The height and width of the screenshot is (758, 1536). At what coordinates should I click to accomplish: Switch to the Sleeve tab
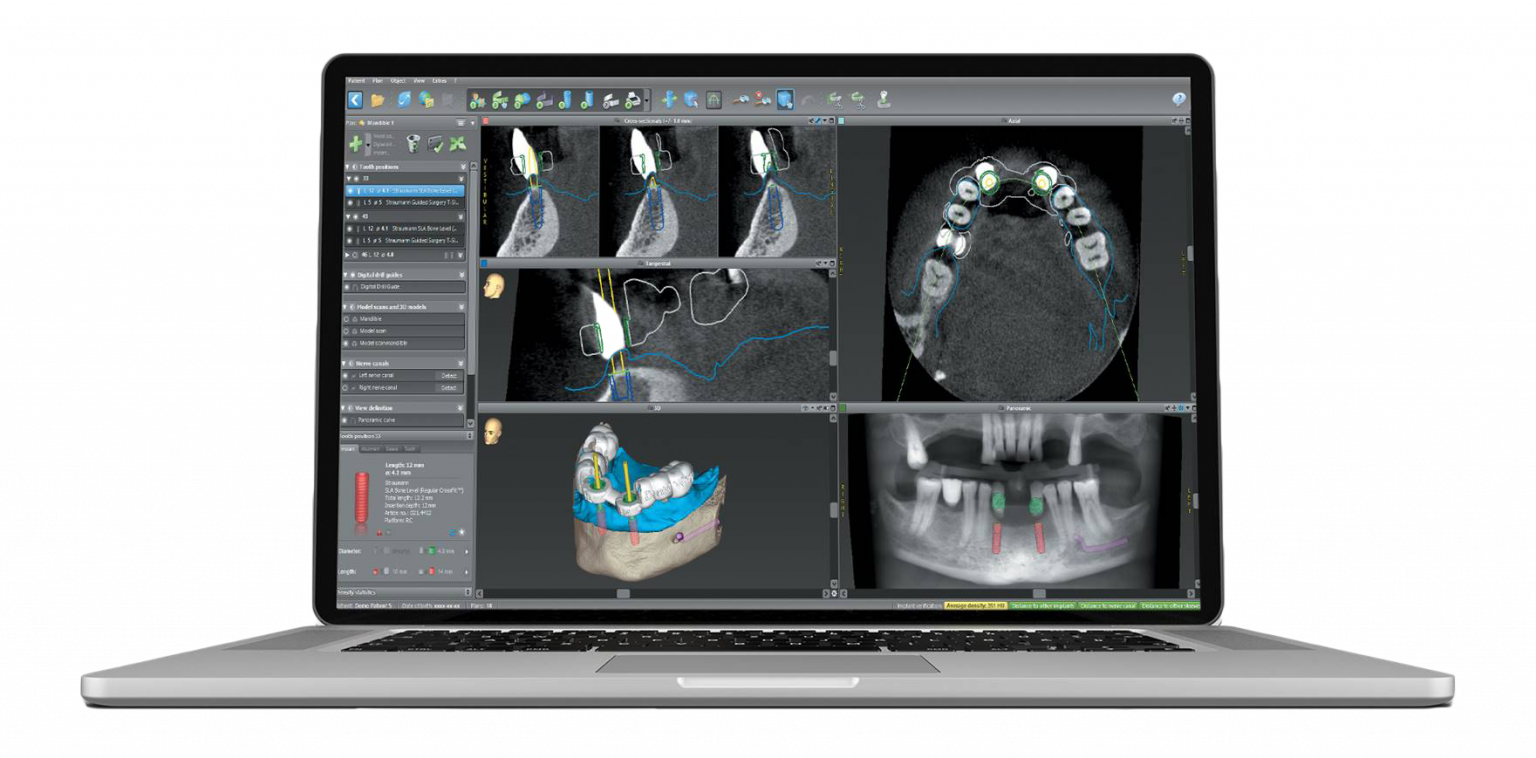point(391,449)
